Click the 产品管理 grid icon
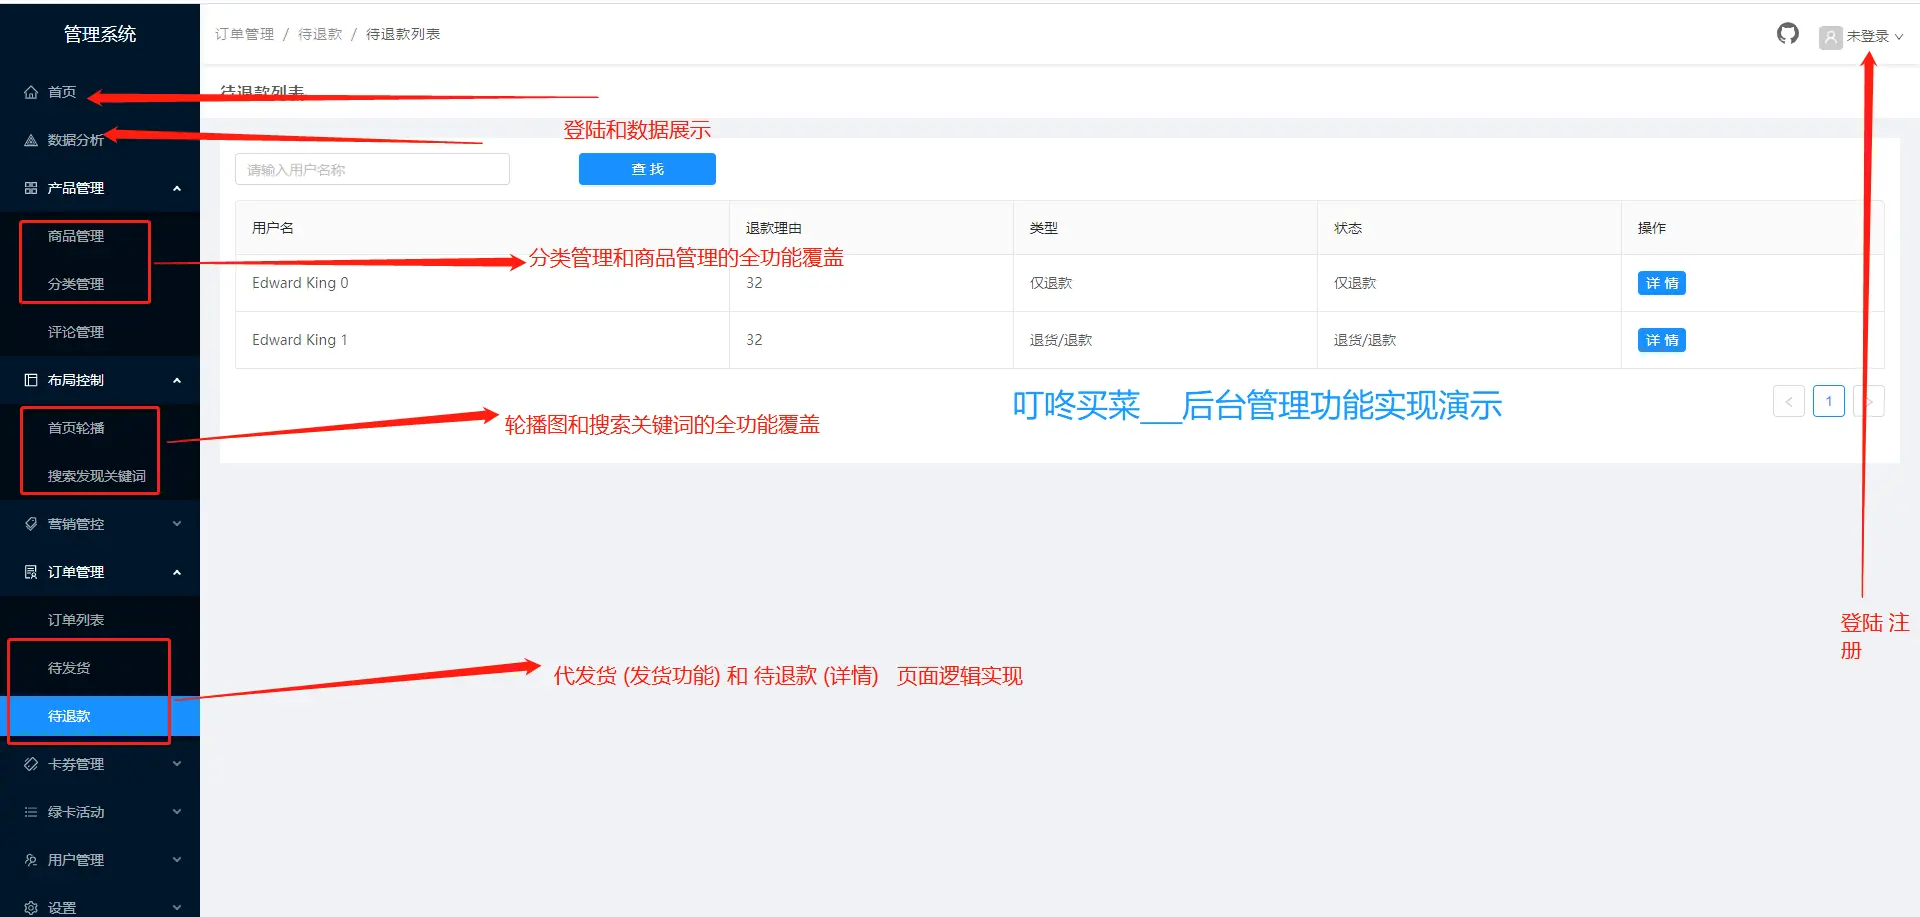Image resolution: width=1920 pixels, height=917 pixels. coord(31,188)
